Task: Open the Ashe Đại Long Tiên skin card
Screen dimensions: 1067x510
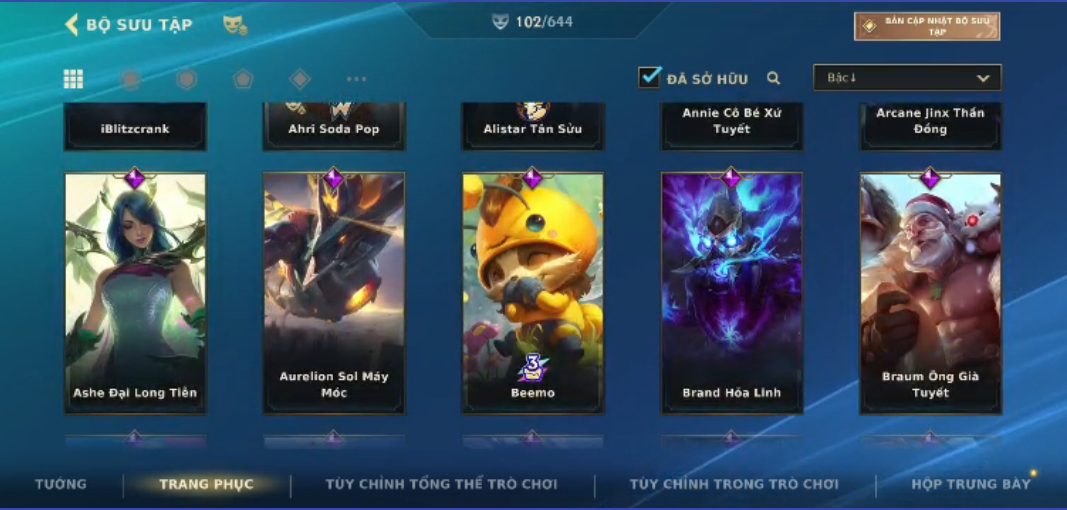Action: tap(135, 293)
